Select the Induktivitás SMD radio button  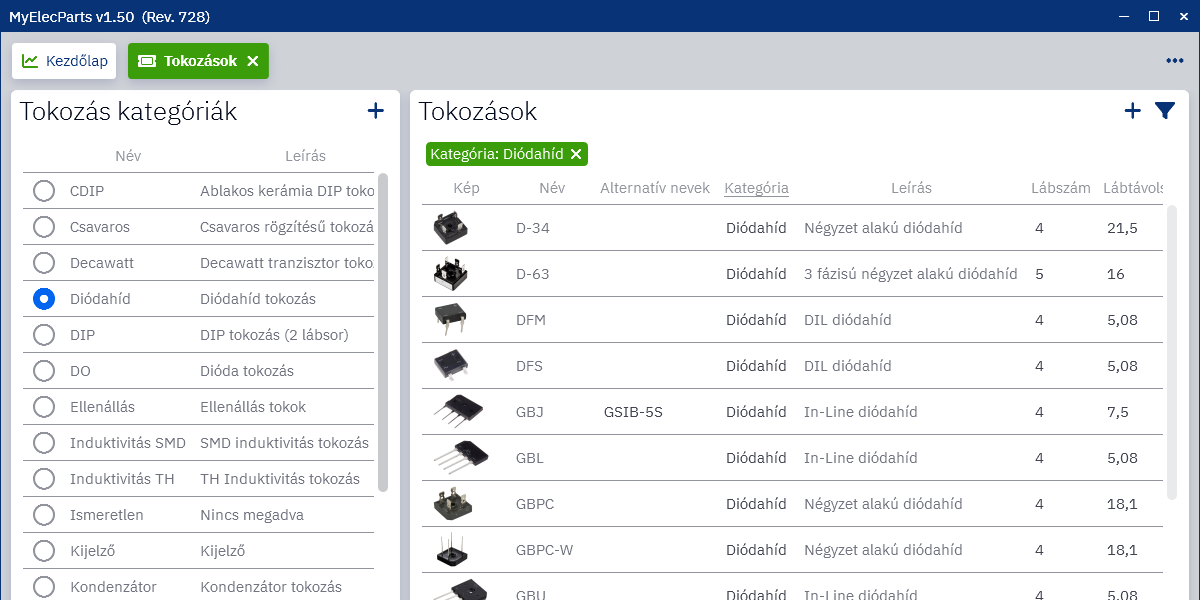[x=44, y=443]
